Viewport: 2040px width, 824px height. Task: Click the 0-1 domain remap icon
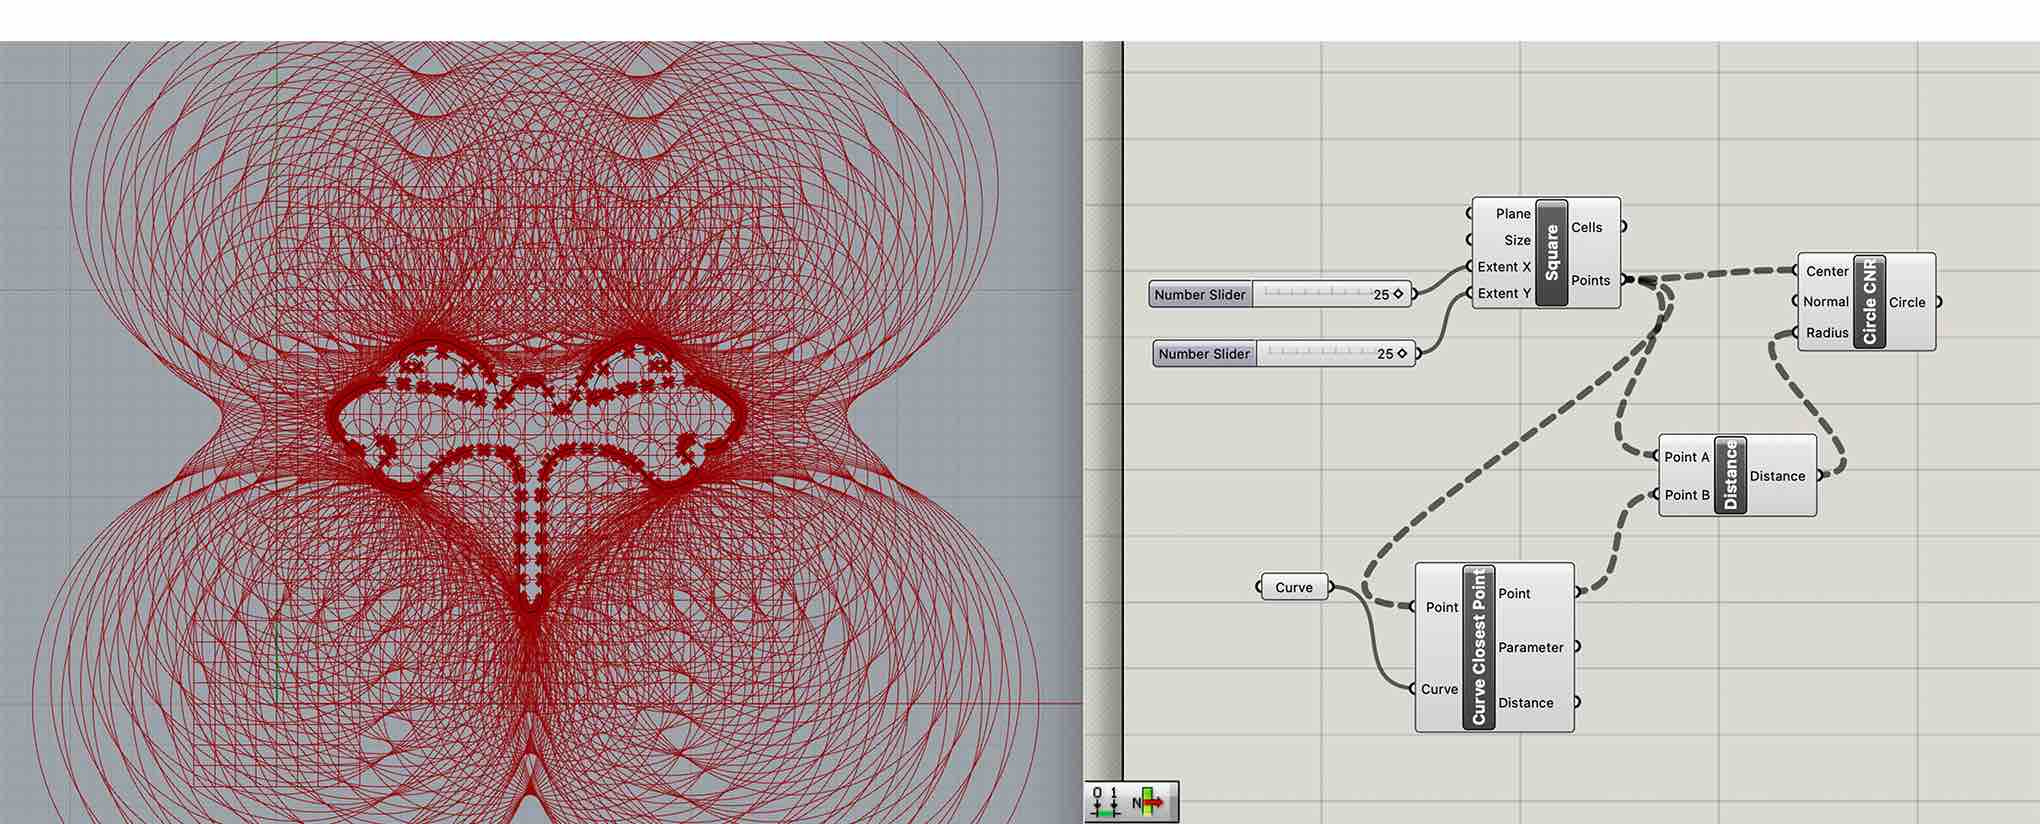1105,801
